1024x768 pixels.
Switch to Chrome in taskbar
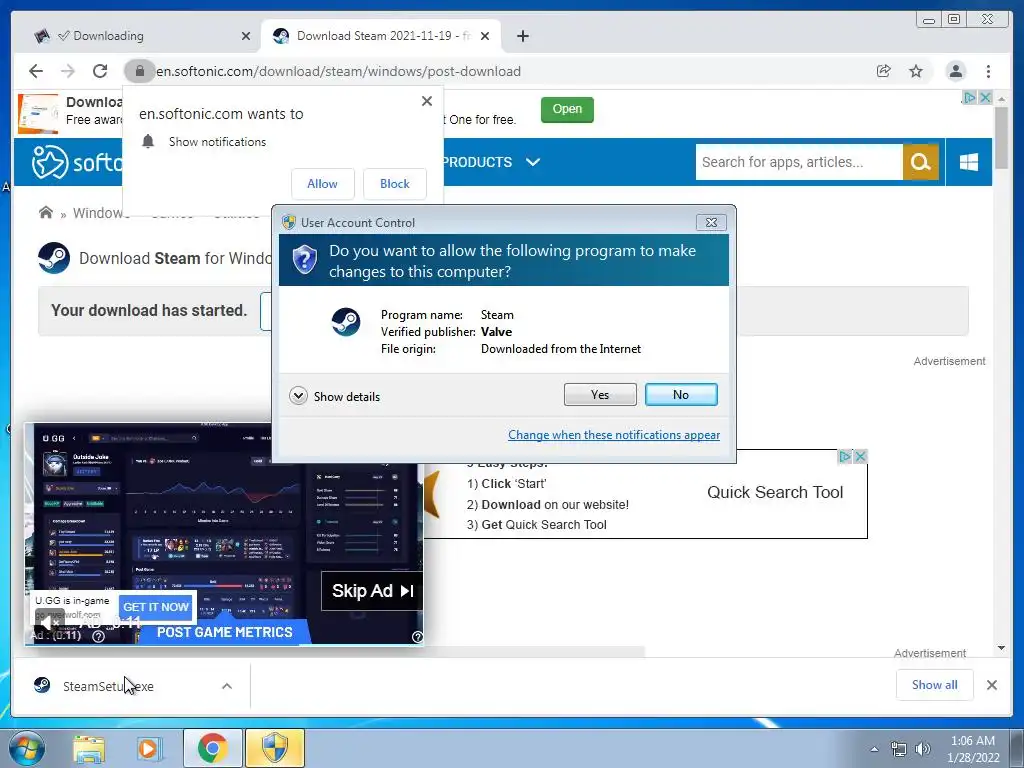(x=213, y=748)
